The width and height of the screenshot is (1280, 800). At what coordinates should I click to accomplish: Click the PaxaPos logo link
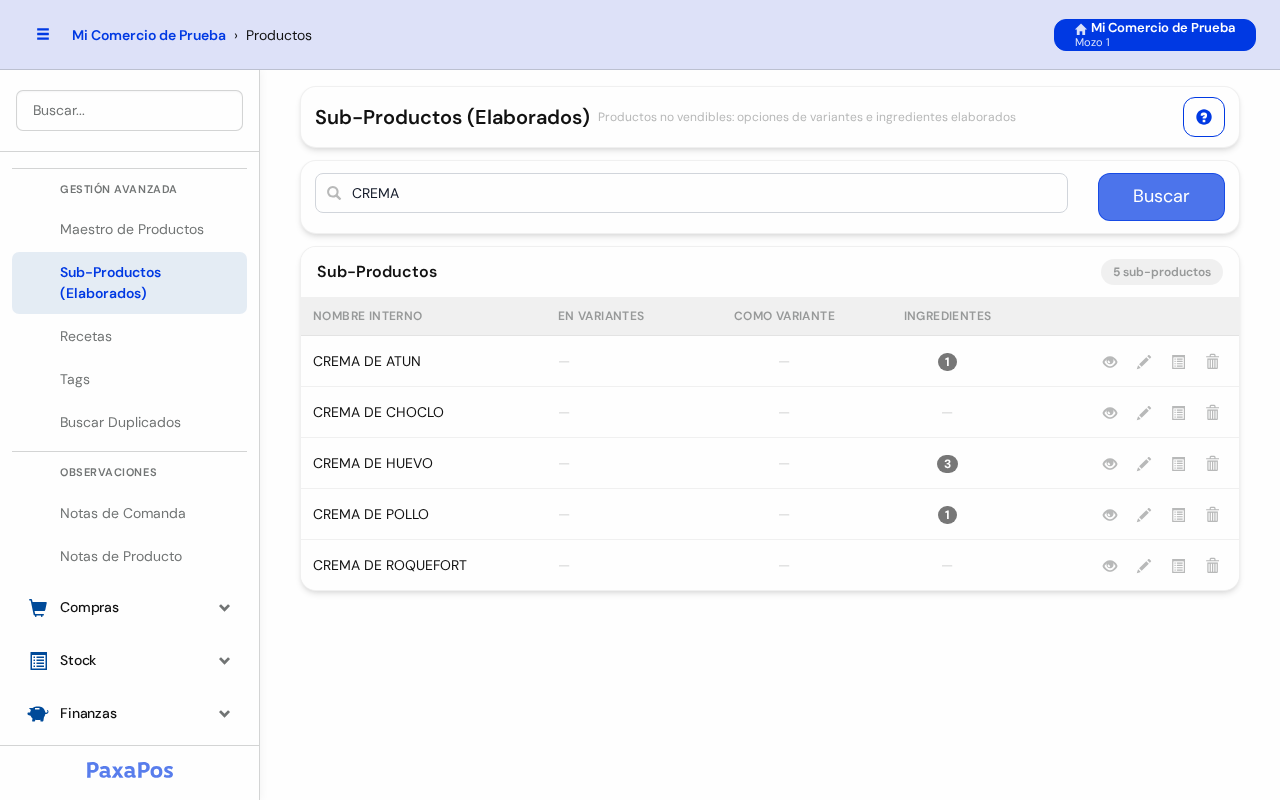[130, 770]
